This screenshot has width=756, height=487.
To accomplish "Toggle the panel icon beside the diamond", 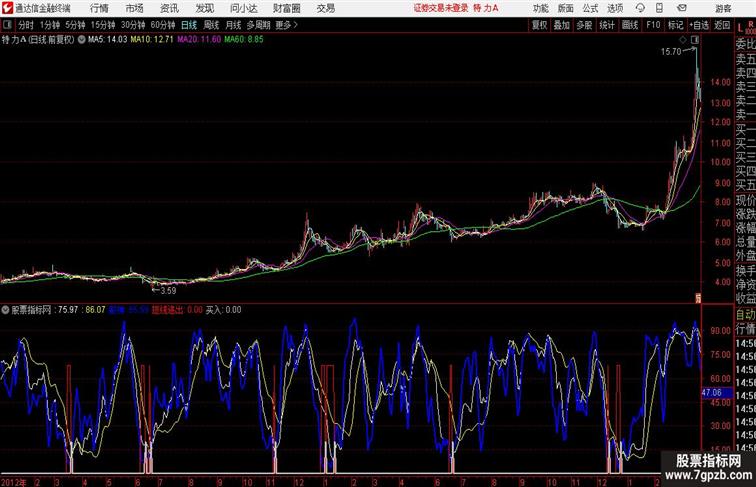I will [x=695, y=40].
